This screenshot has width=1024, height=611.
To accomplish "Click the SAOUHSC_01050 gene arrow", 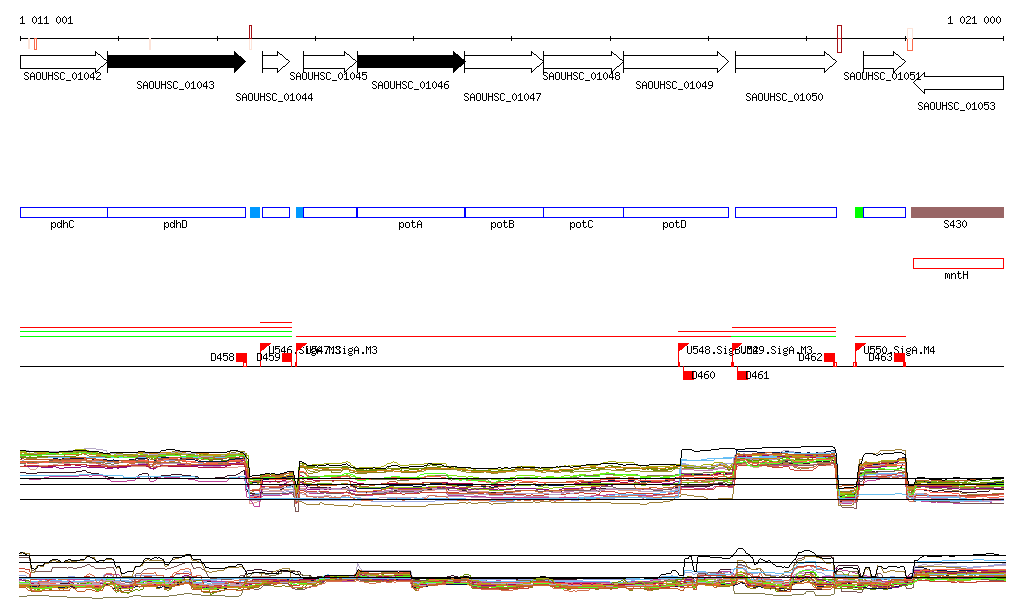I will [785, 62].
